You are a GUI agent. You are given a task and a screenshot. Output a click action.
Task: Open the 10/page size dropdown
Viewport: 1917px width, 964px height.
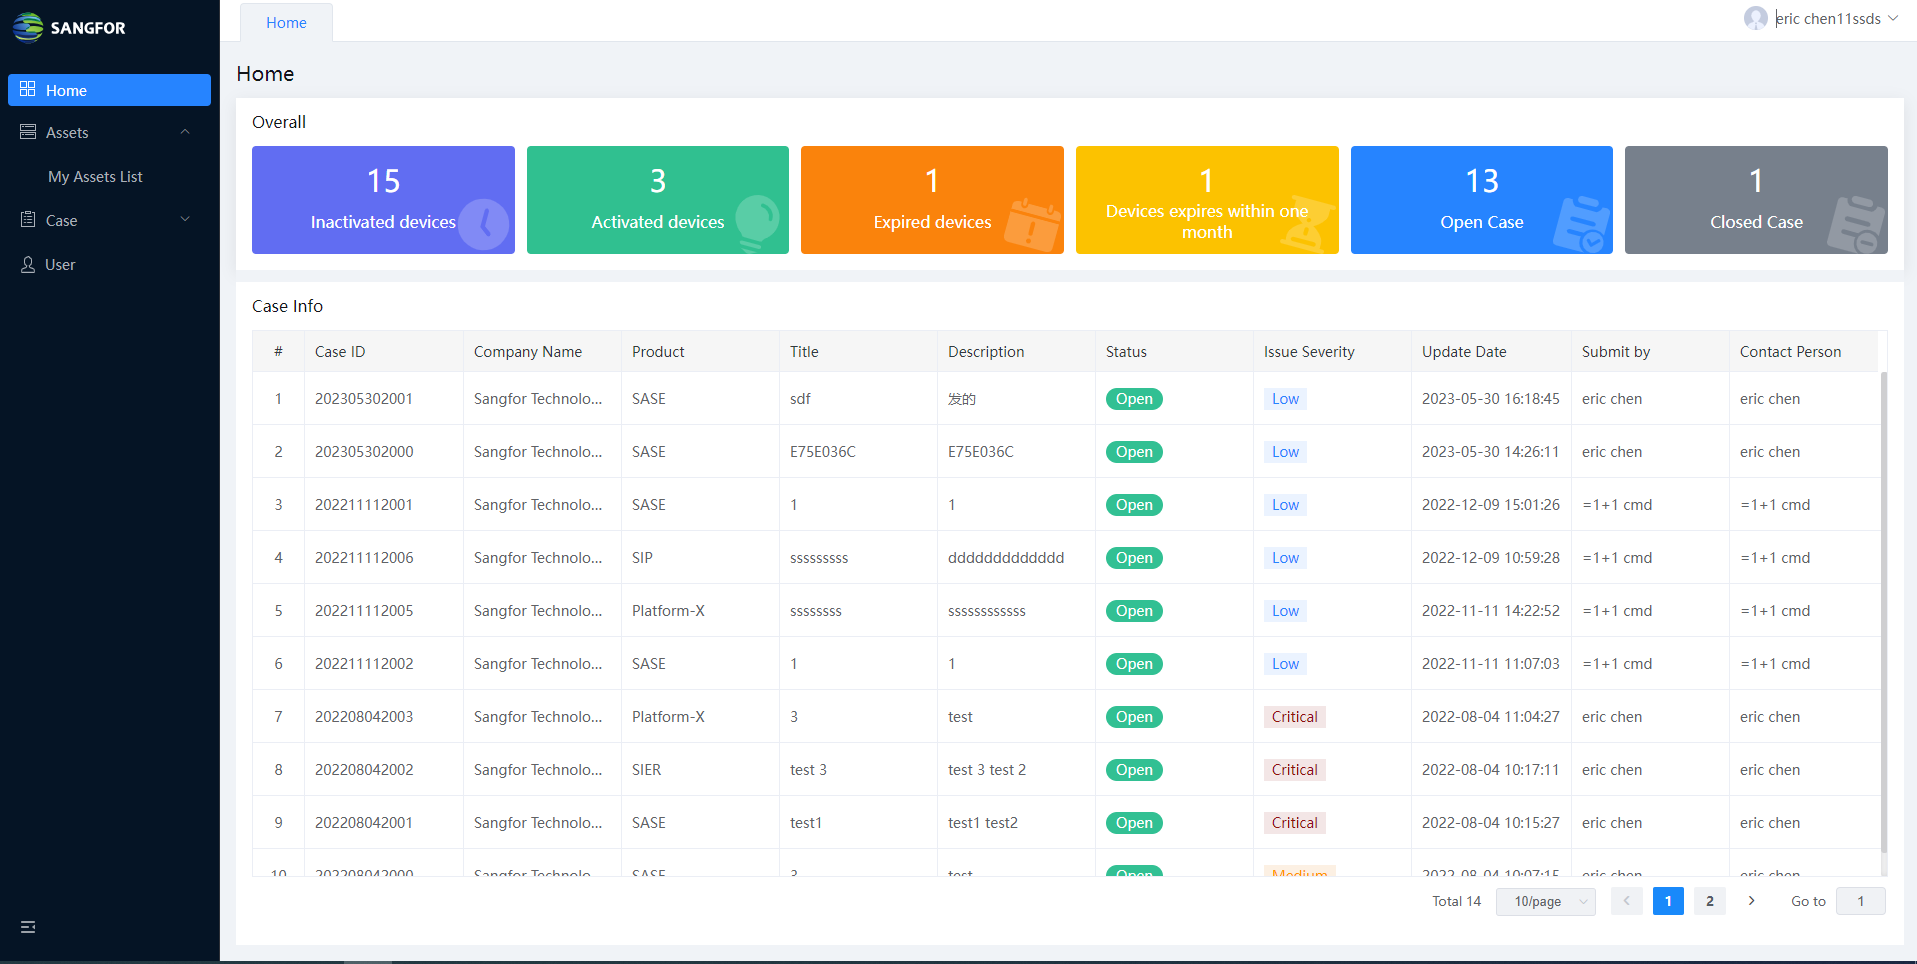[1545, 901]
